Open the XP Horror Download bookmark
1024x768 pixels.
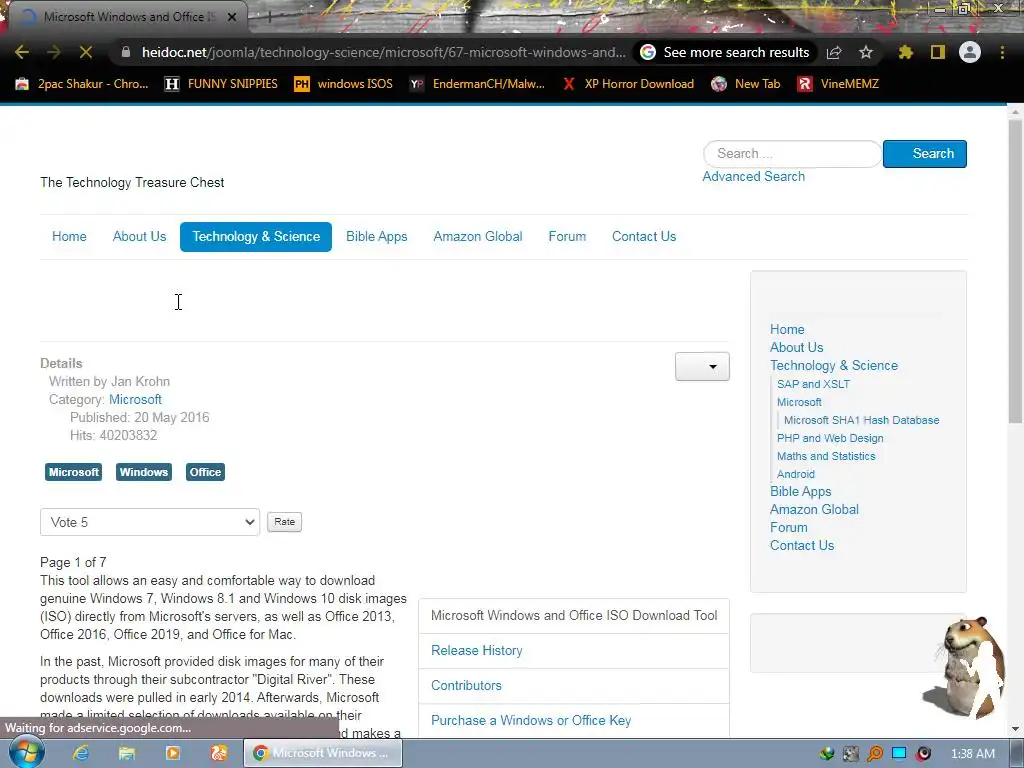[628, 84]
